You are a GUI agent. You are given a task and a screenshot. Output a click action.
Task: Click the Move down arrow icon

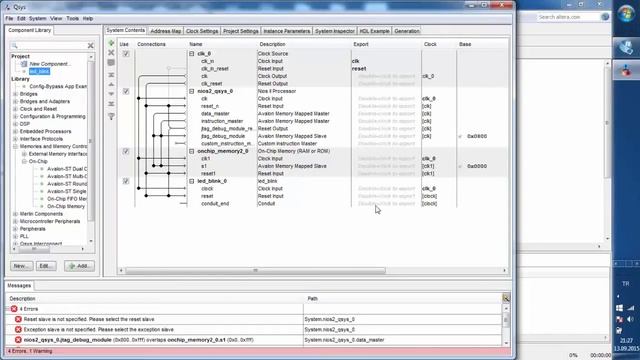tap(111, 94)
